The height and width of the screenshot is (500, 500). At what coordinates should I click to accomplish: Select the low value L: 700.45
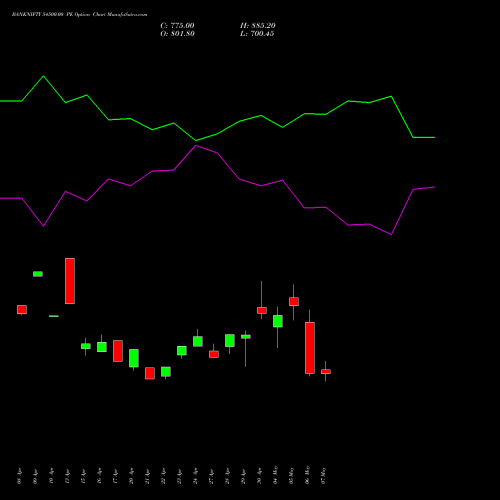[x=257, y=34]
